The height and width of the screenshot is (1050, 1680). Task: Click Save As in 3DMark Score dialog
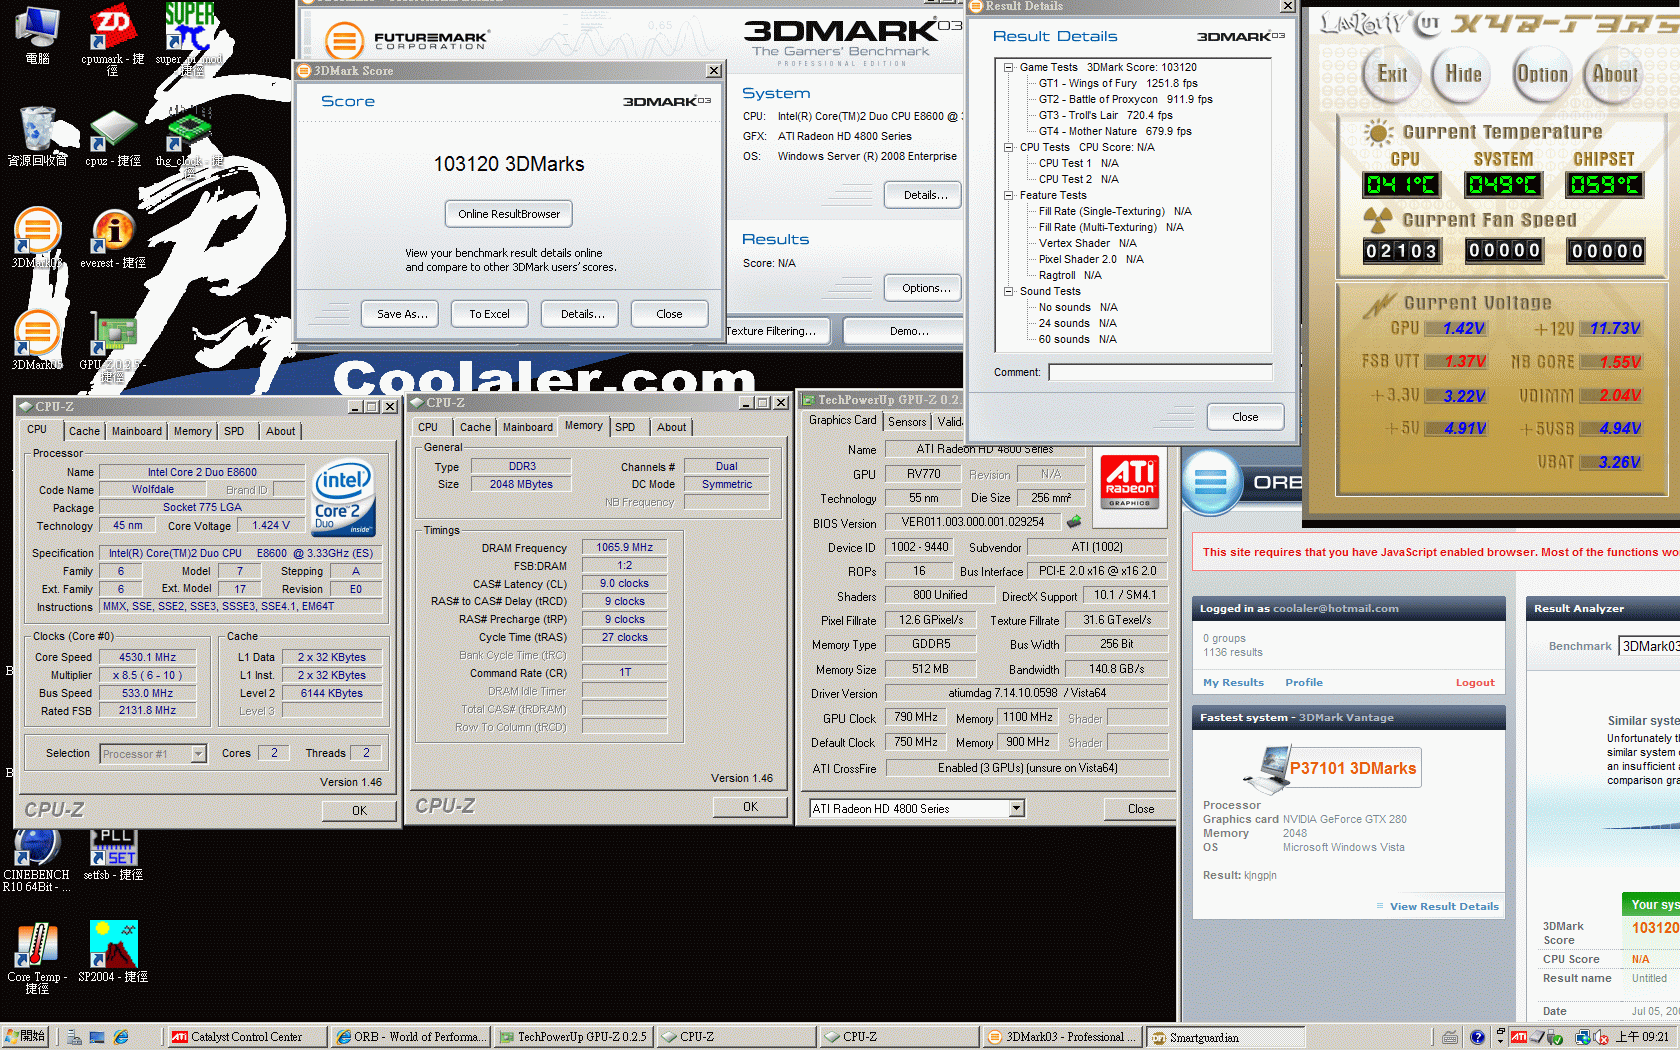click(x=402, y=314)
